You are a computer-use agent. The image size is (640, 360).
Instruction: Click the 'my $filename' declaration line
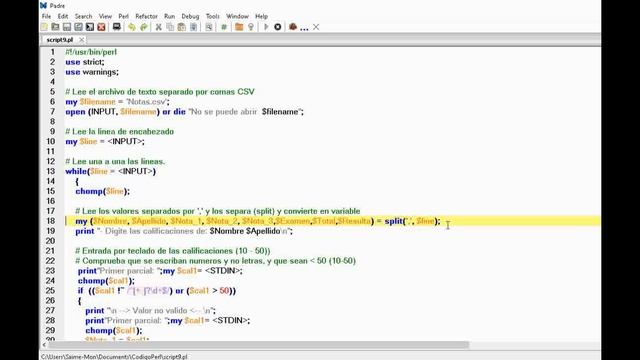click(117, 102)
